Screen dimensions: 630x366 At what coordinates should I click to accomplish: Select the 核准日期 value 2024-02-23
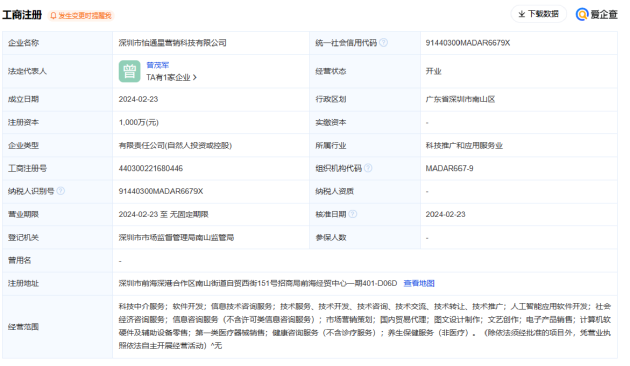pyautogui.click(x=445, y=215)
